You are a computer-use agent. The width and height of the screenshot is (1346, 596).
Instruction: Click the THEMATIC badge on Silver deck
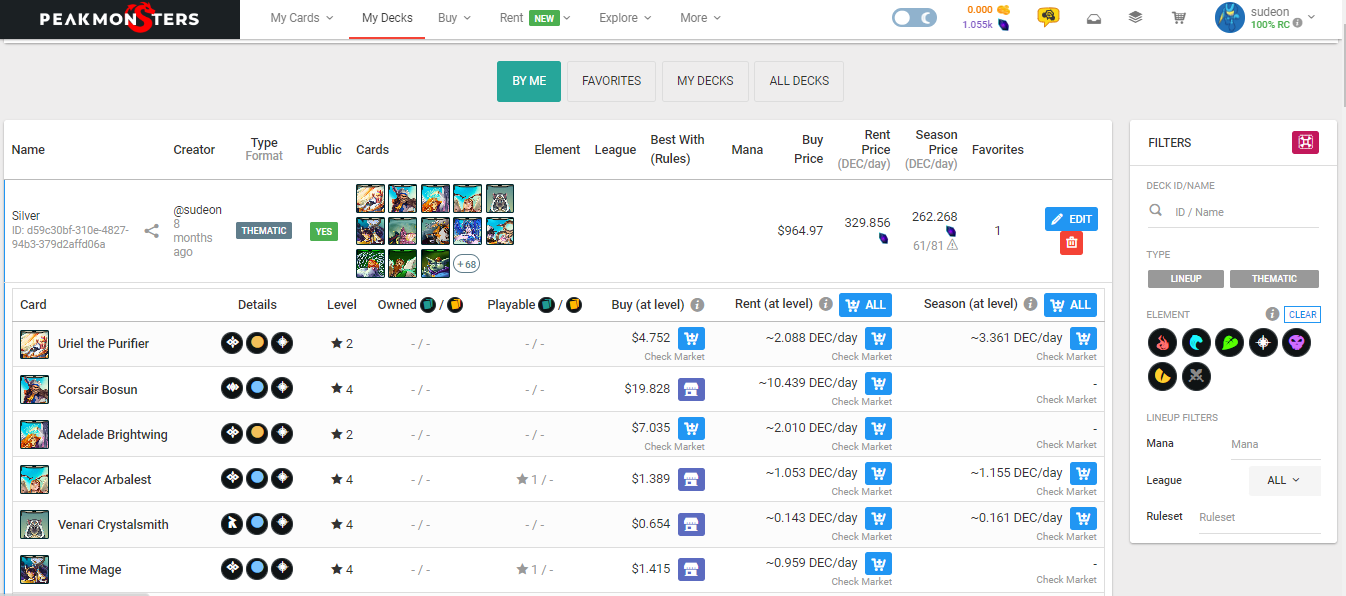pyautogui.click(x=264, y=231)
